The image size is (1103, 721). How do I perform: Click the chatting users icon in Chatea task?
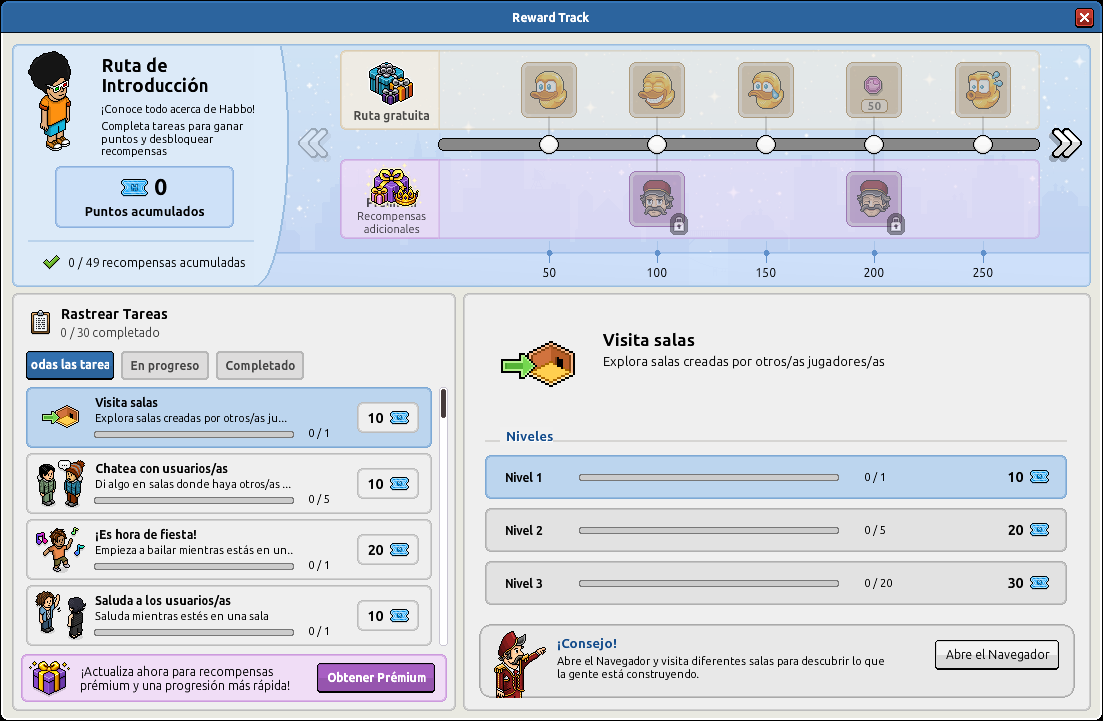[x=60, y=483]
